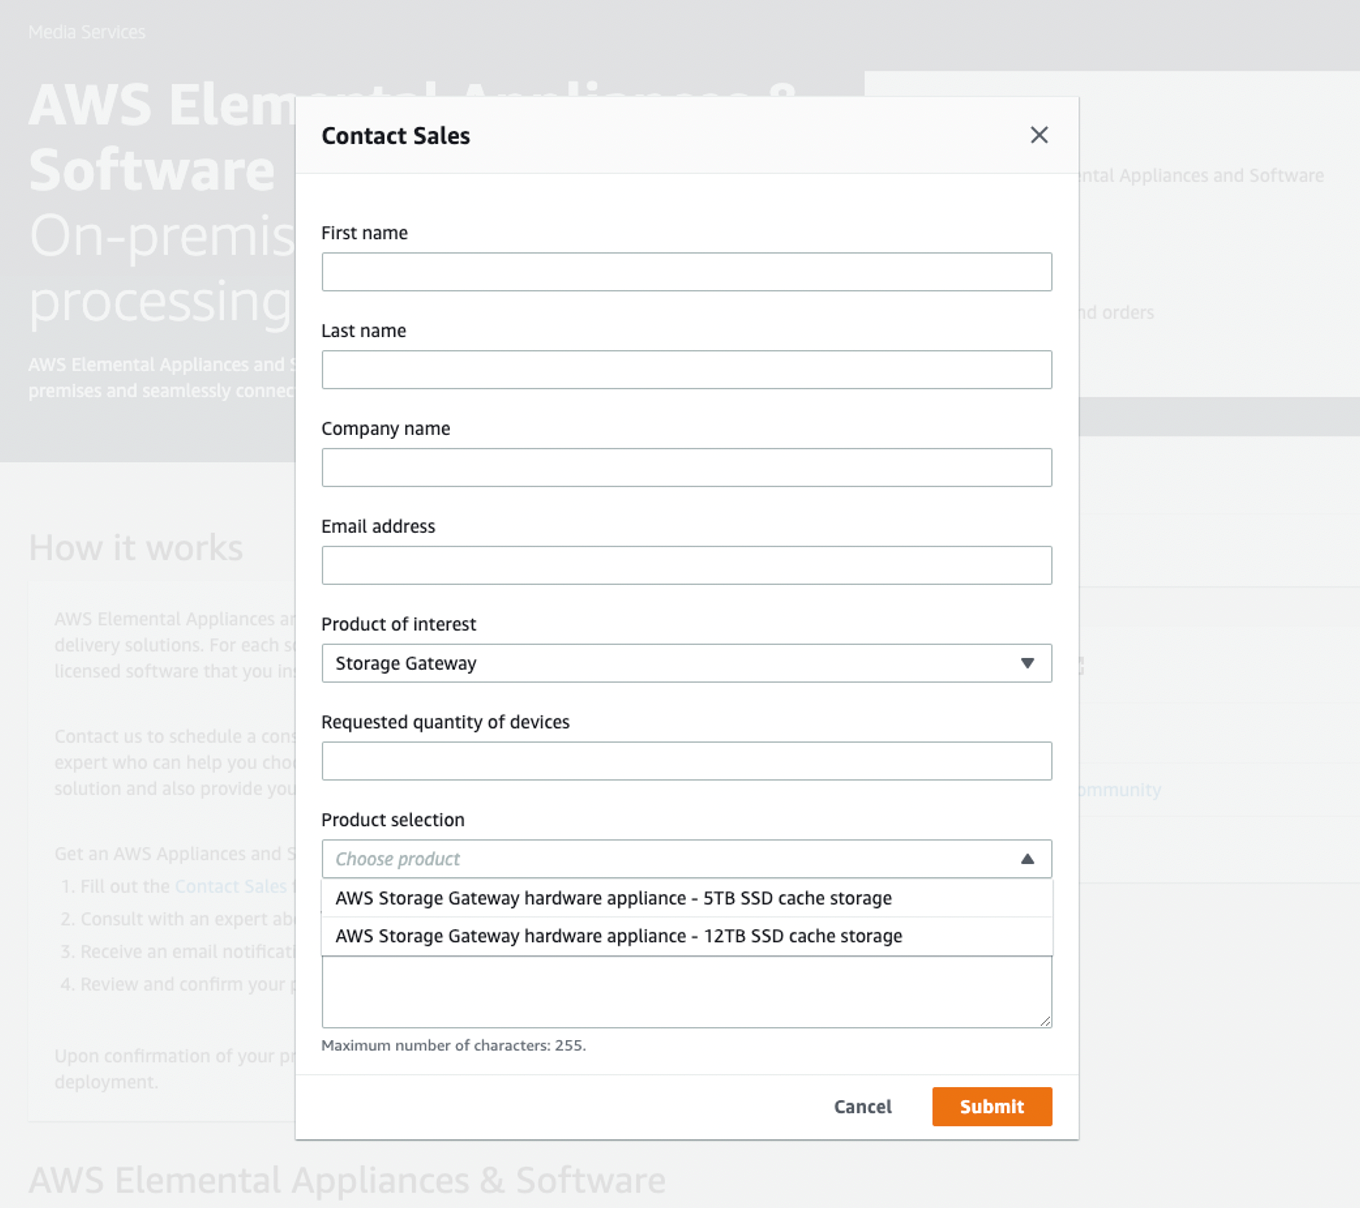Click the Requested quantity of devices field

pos(686,761)
